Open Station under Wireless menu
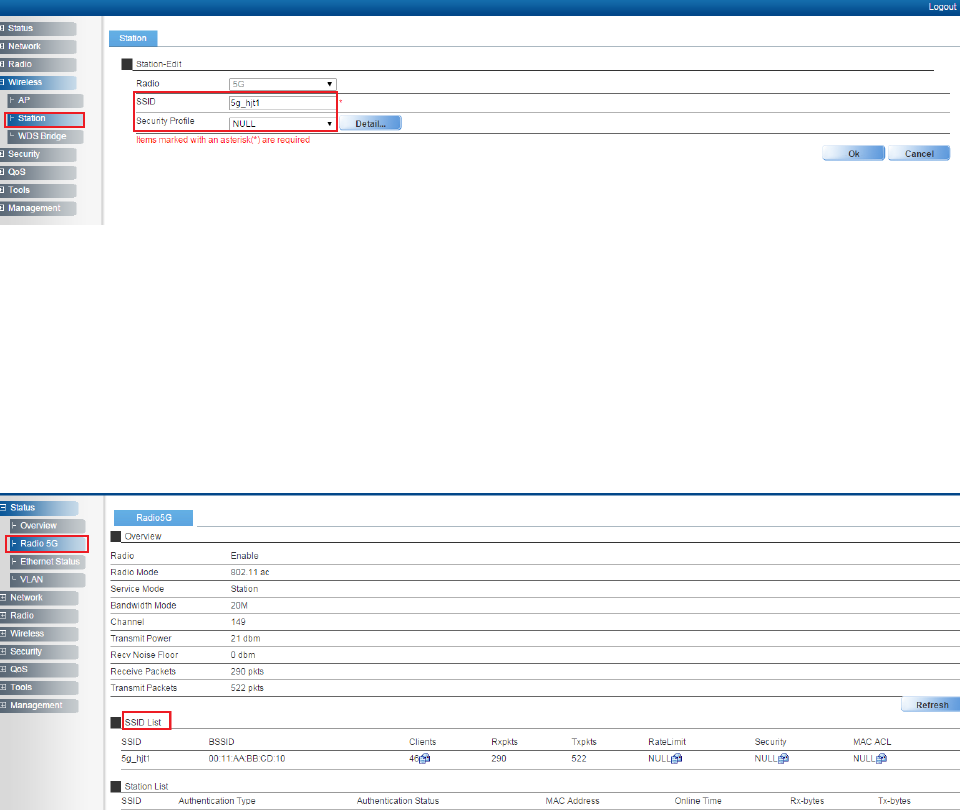This screenshot has width=960, height=810. [x=45, y=118]
